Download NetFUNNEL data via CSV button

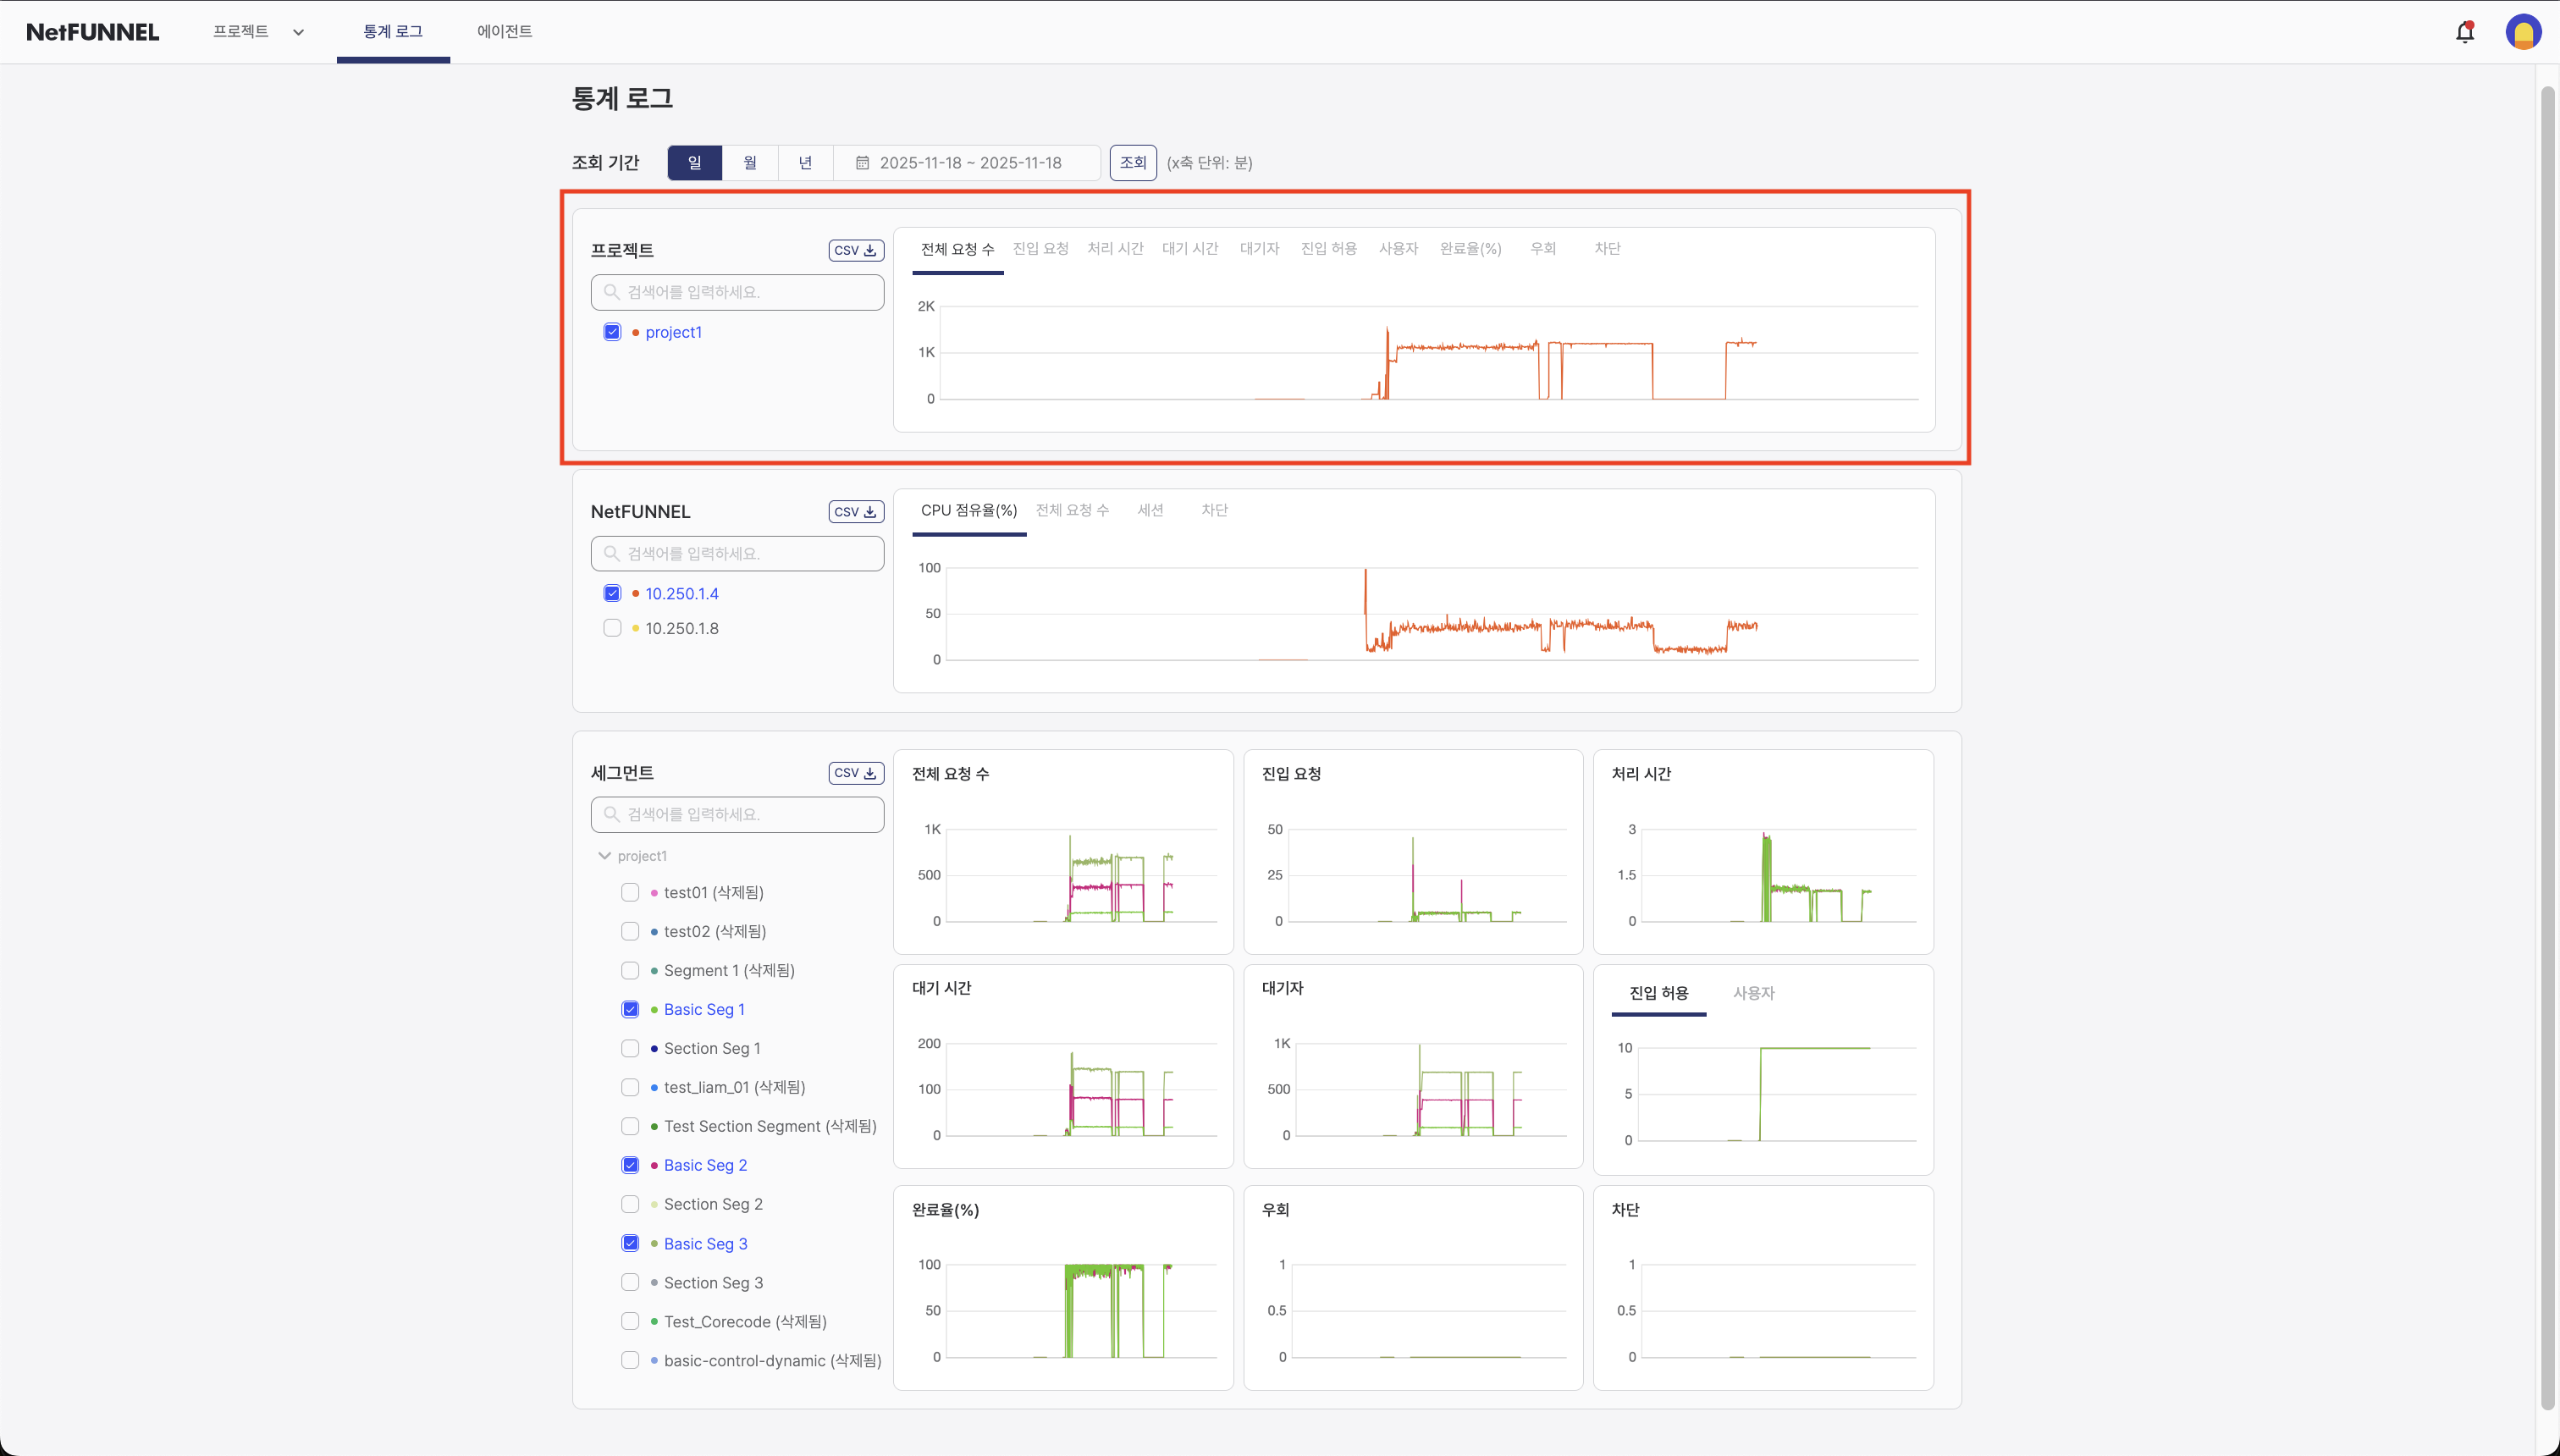855,511
